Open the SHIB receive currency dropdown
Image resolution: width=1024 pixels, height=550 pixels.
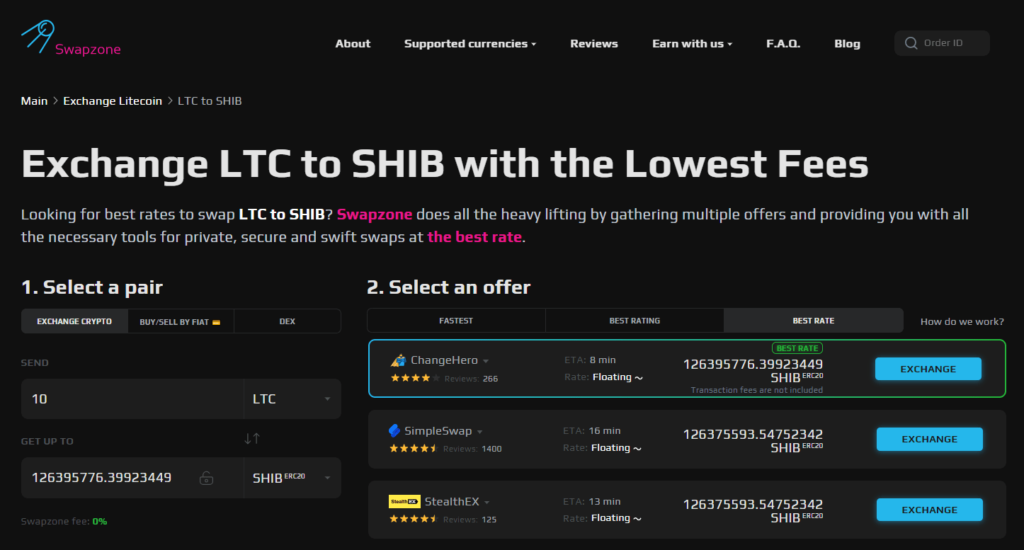click(x=291, y=478)
